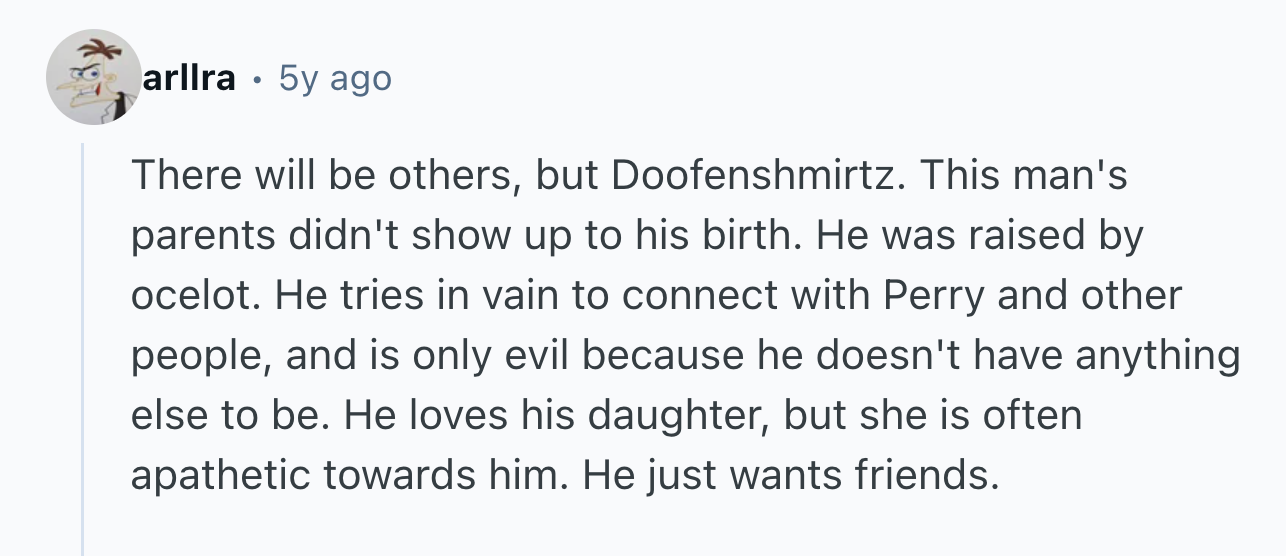
Task: Collapse the comment using the thread line
Action: tap(83, 350)
